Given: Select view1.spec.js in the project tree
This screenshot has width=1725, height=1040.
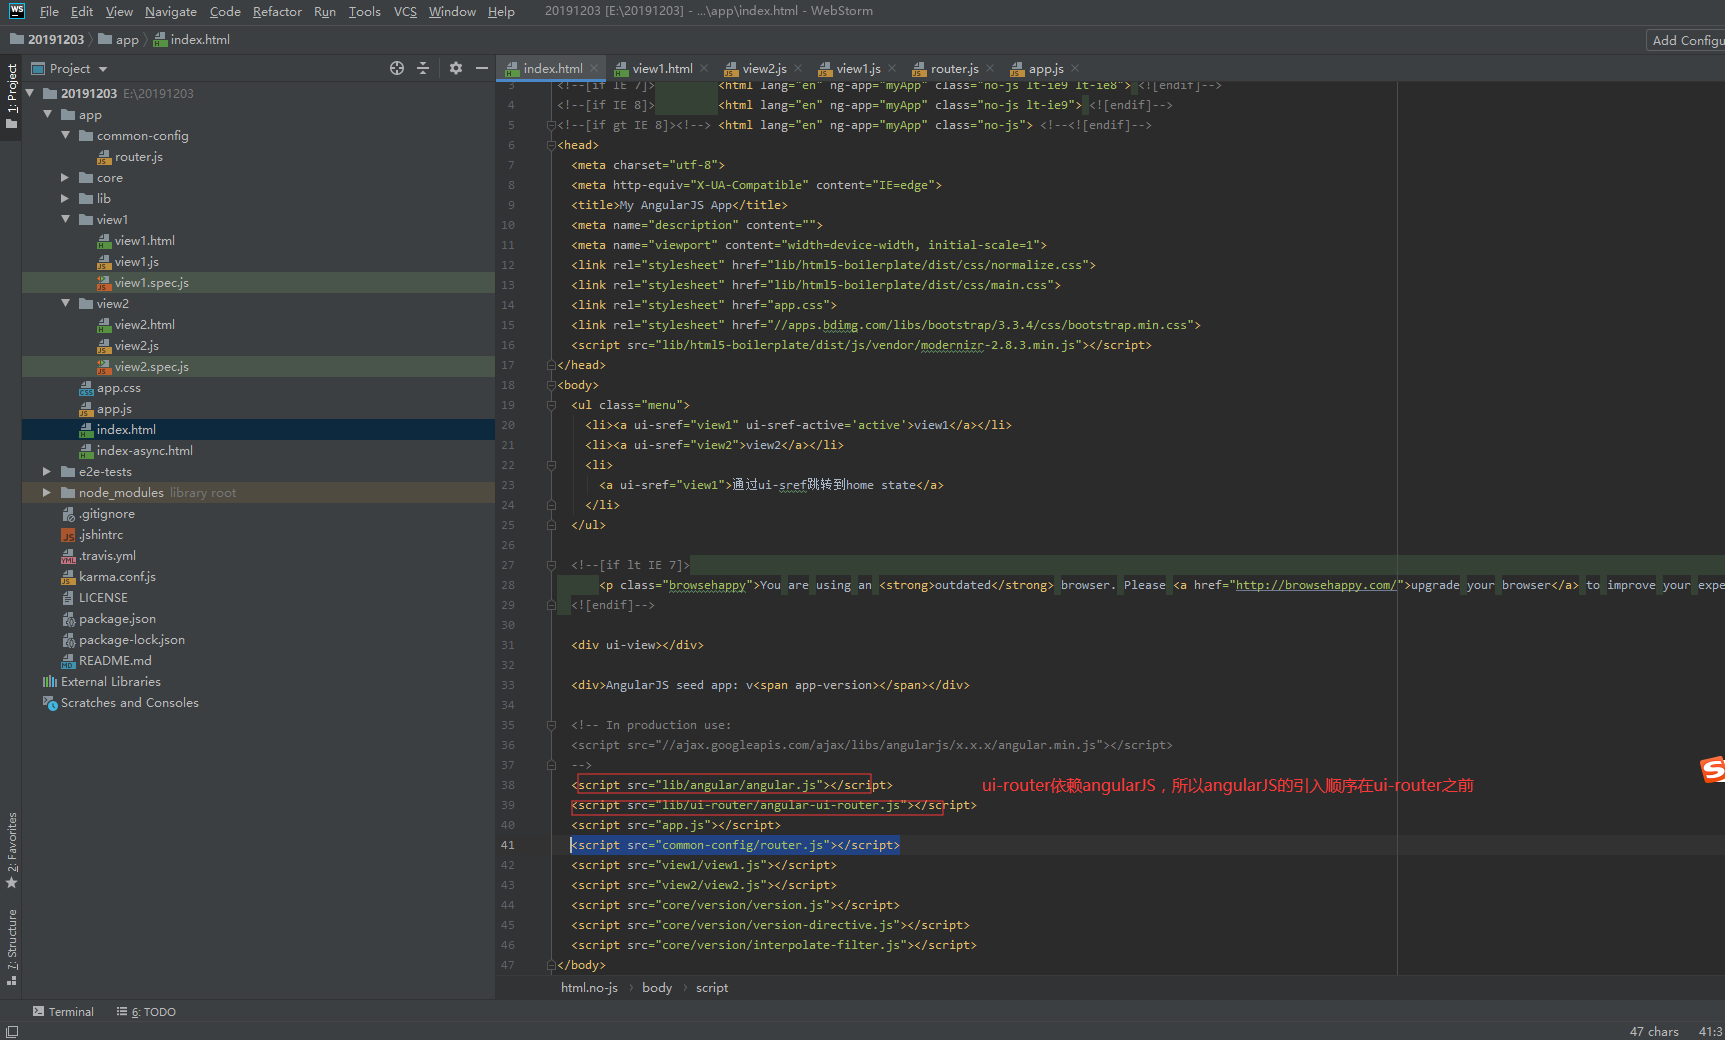Looking at the screenshot, I should [151, 282].
